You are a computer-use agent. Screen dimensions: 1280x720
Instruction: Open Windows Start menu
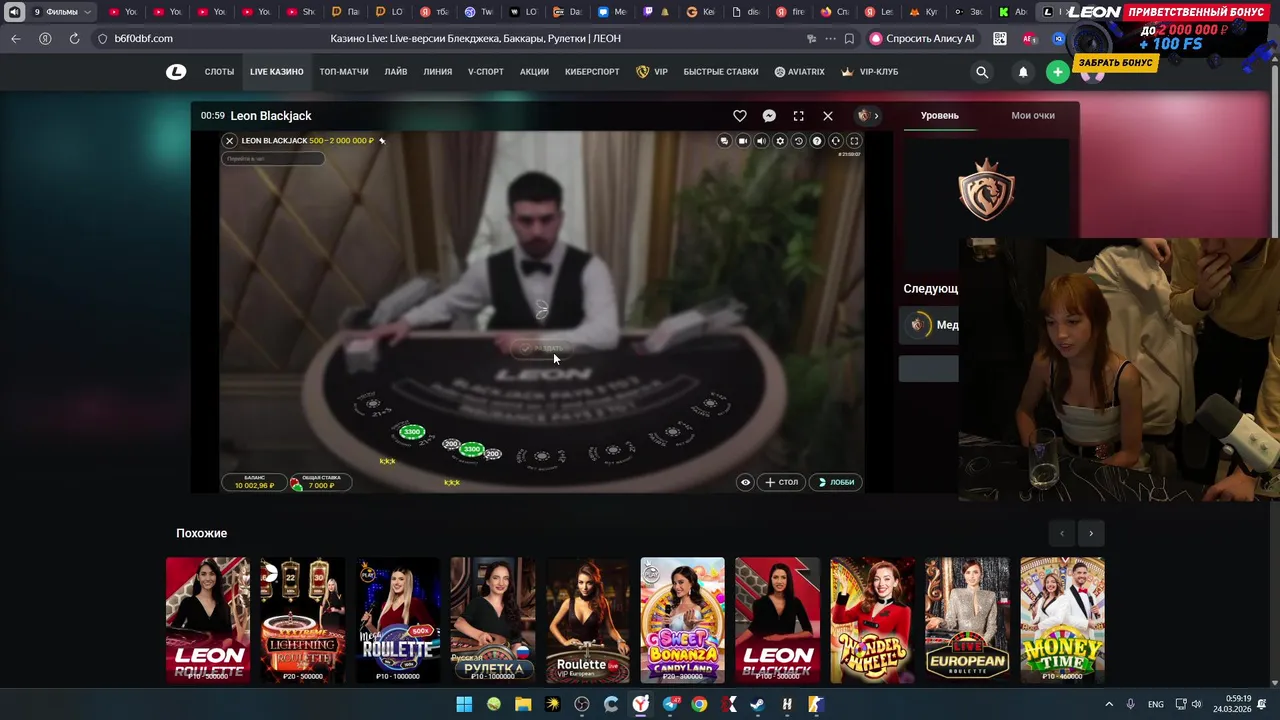[x=464, y=704]
